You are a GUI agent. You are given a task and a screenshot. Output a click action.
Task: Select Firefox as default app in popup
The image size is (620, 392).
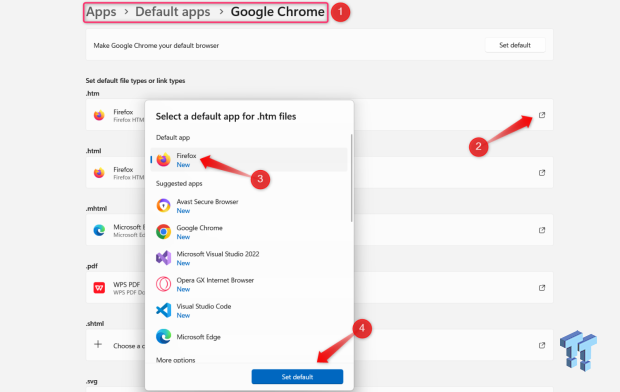249,160
